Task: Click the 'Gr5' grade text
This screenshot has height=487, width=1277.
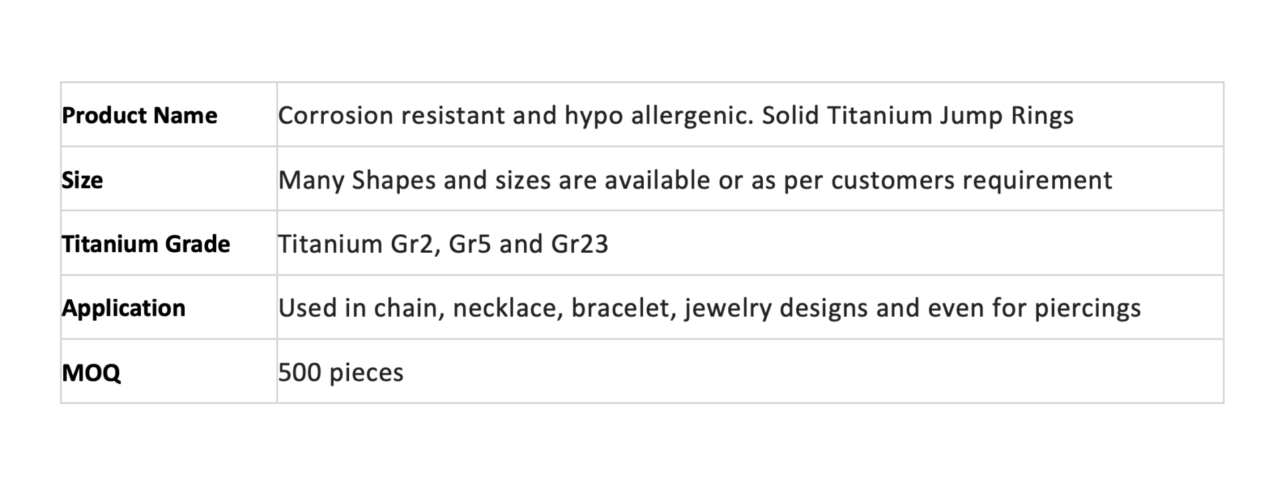Action: (470, 244)
